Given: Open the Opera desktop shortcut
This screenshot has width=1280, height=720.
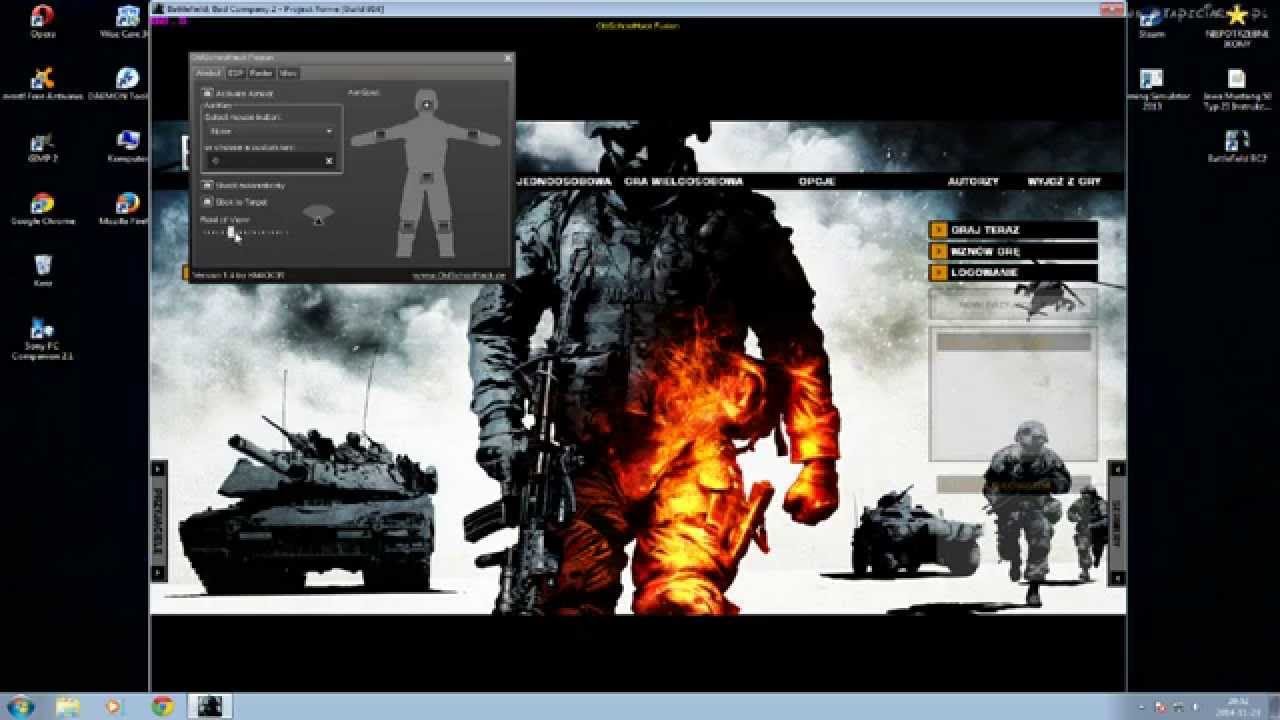Looking at the screenshot, I should 42,21.
